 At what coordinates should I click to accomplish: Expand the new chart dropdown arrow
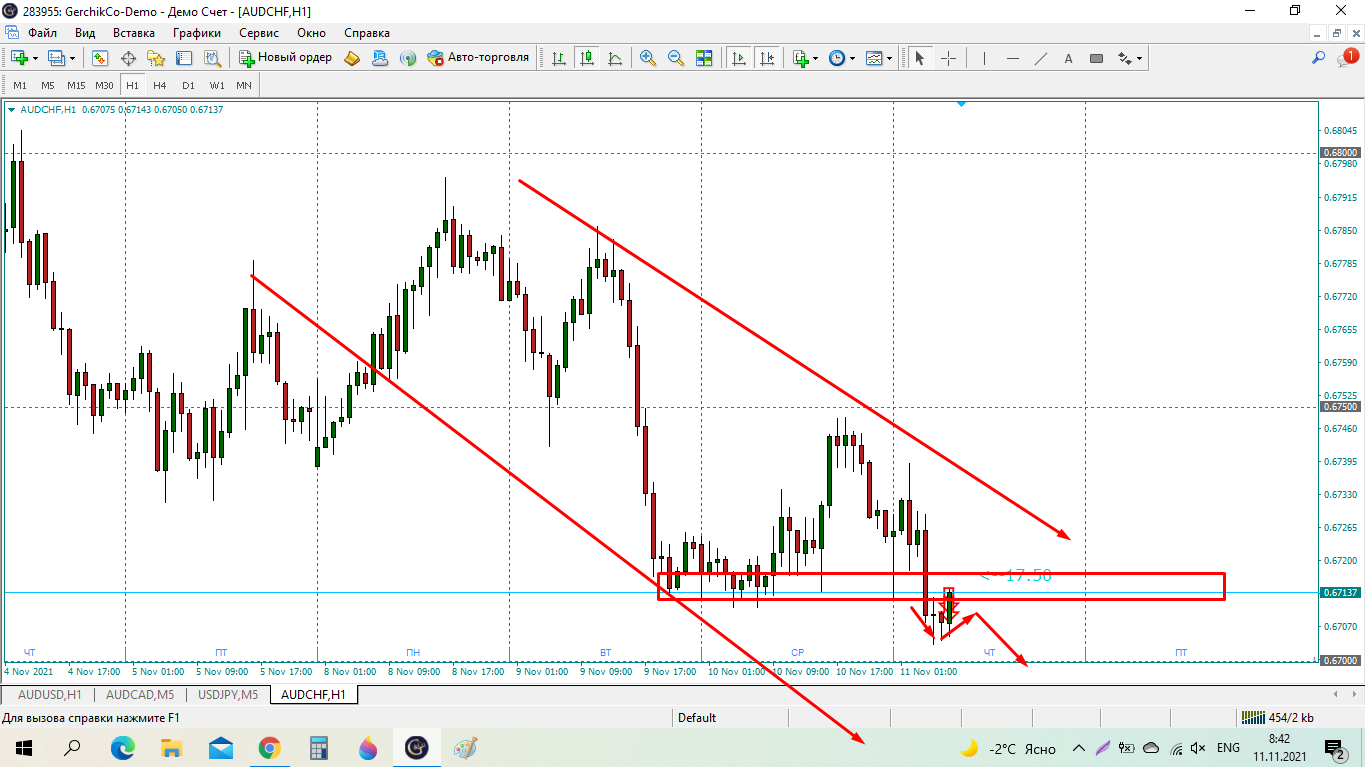(x=38, y=58)
